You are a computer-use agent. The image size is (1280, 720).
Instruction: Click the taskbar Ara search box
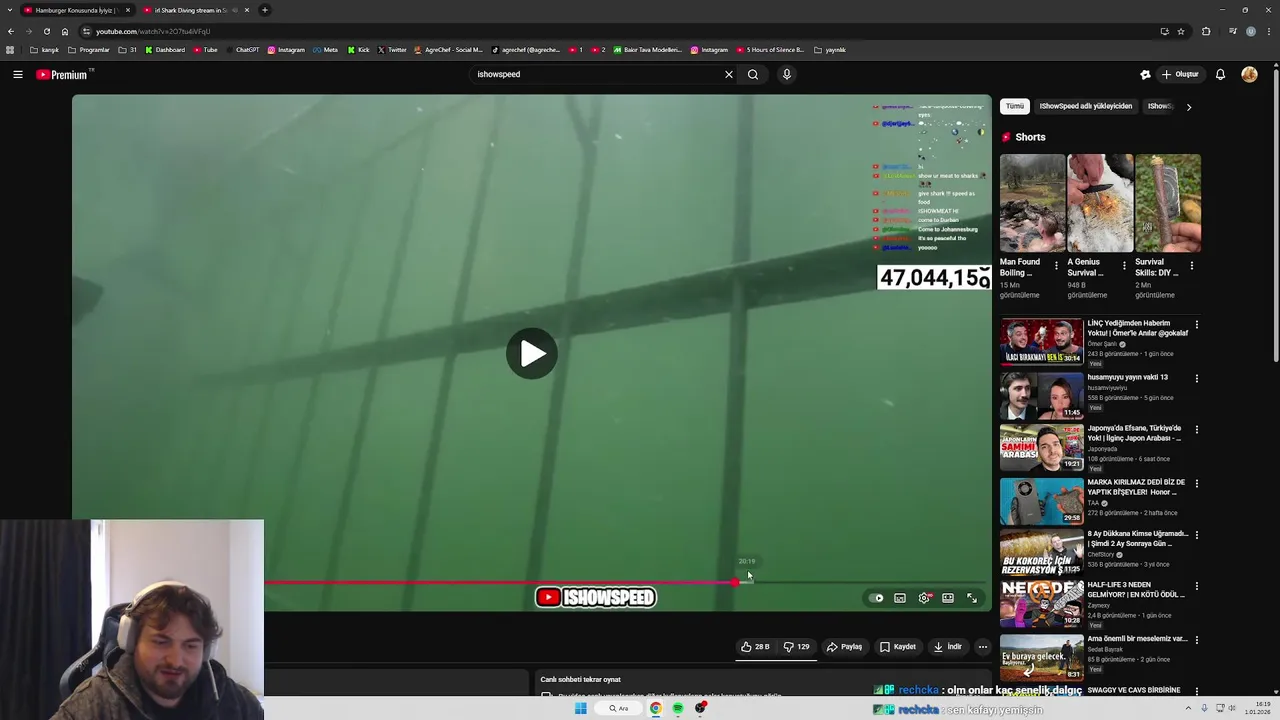click(x=618, y=709)
